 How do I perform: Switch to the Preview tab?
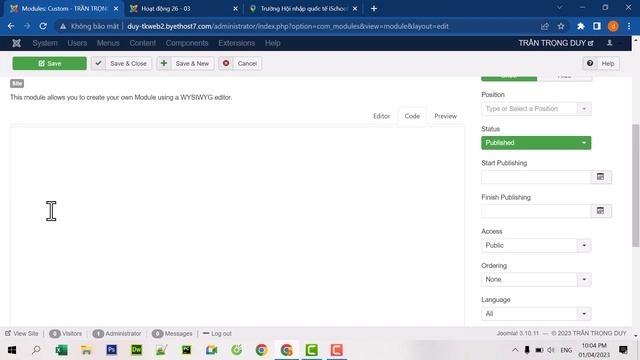[x=445, y=116]
